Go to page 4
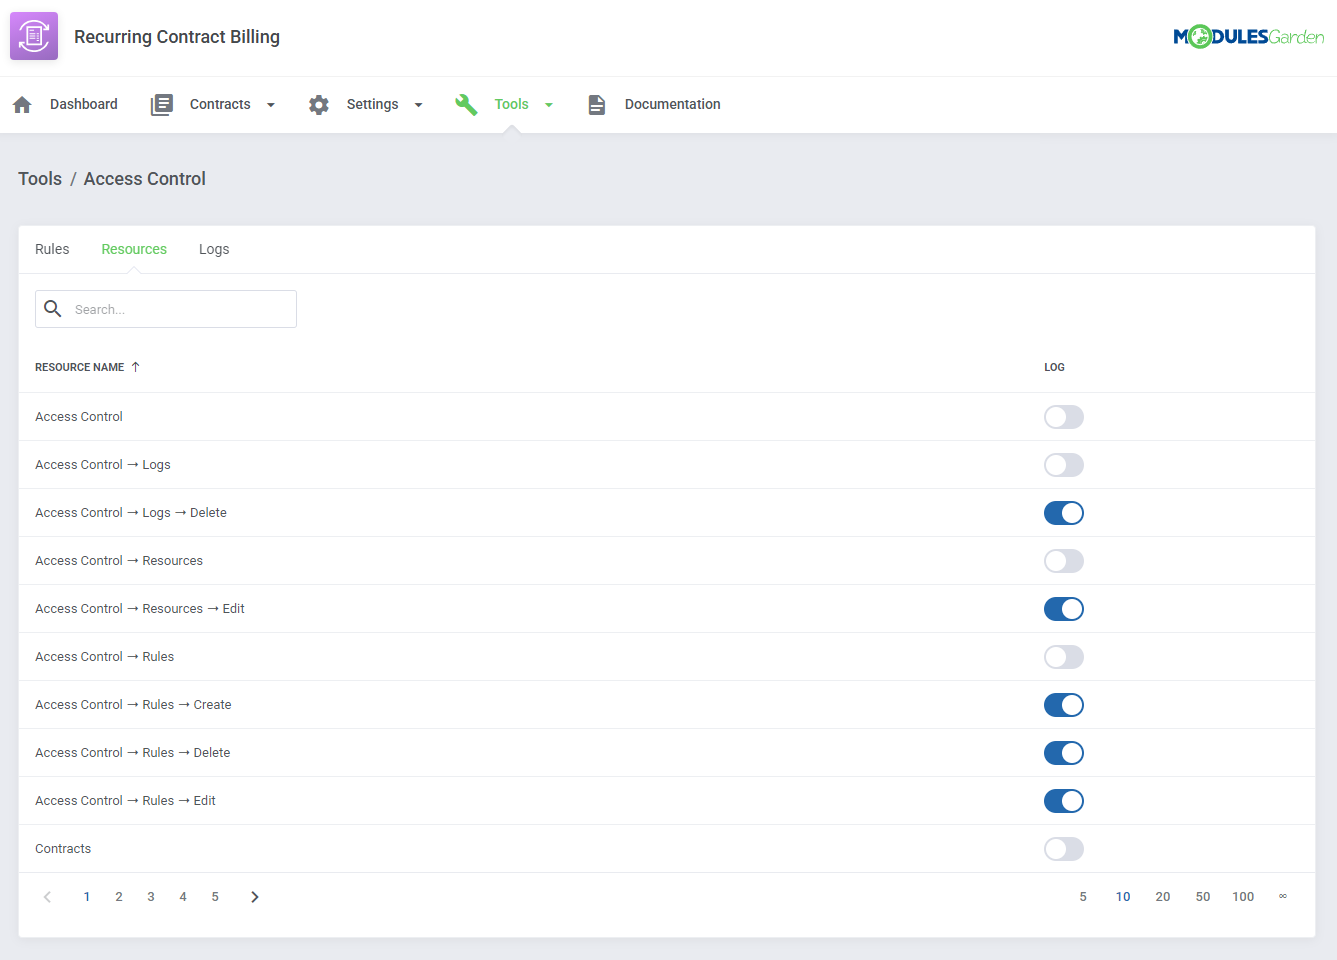Screen dimensions: 1337x960 tap(183, 897)
